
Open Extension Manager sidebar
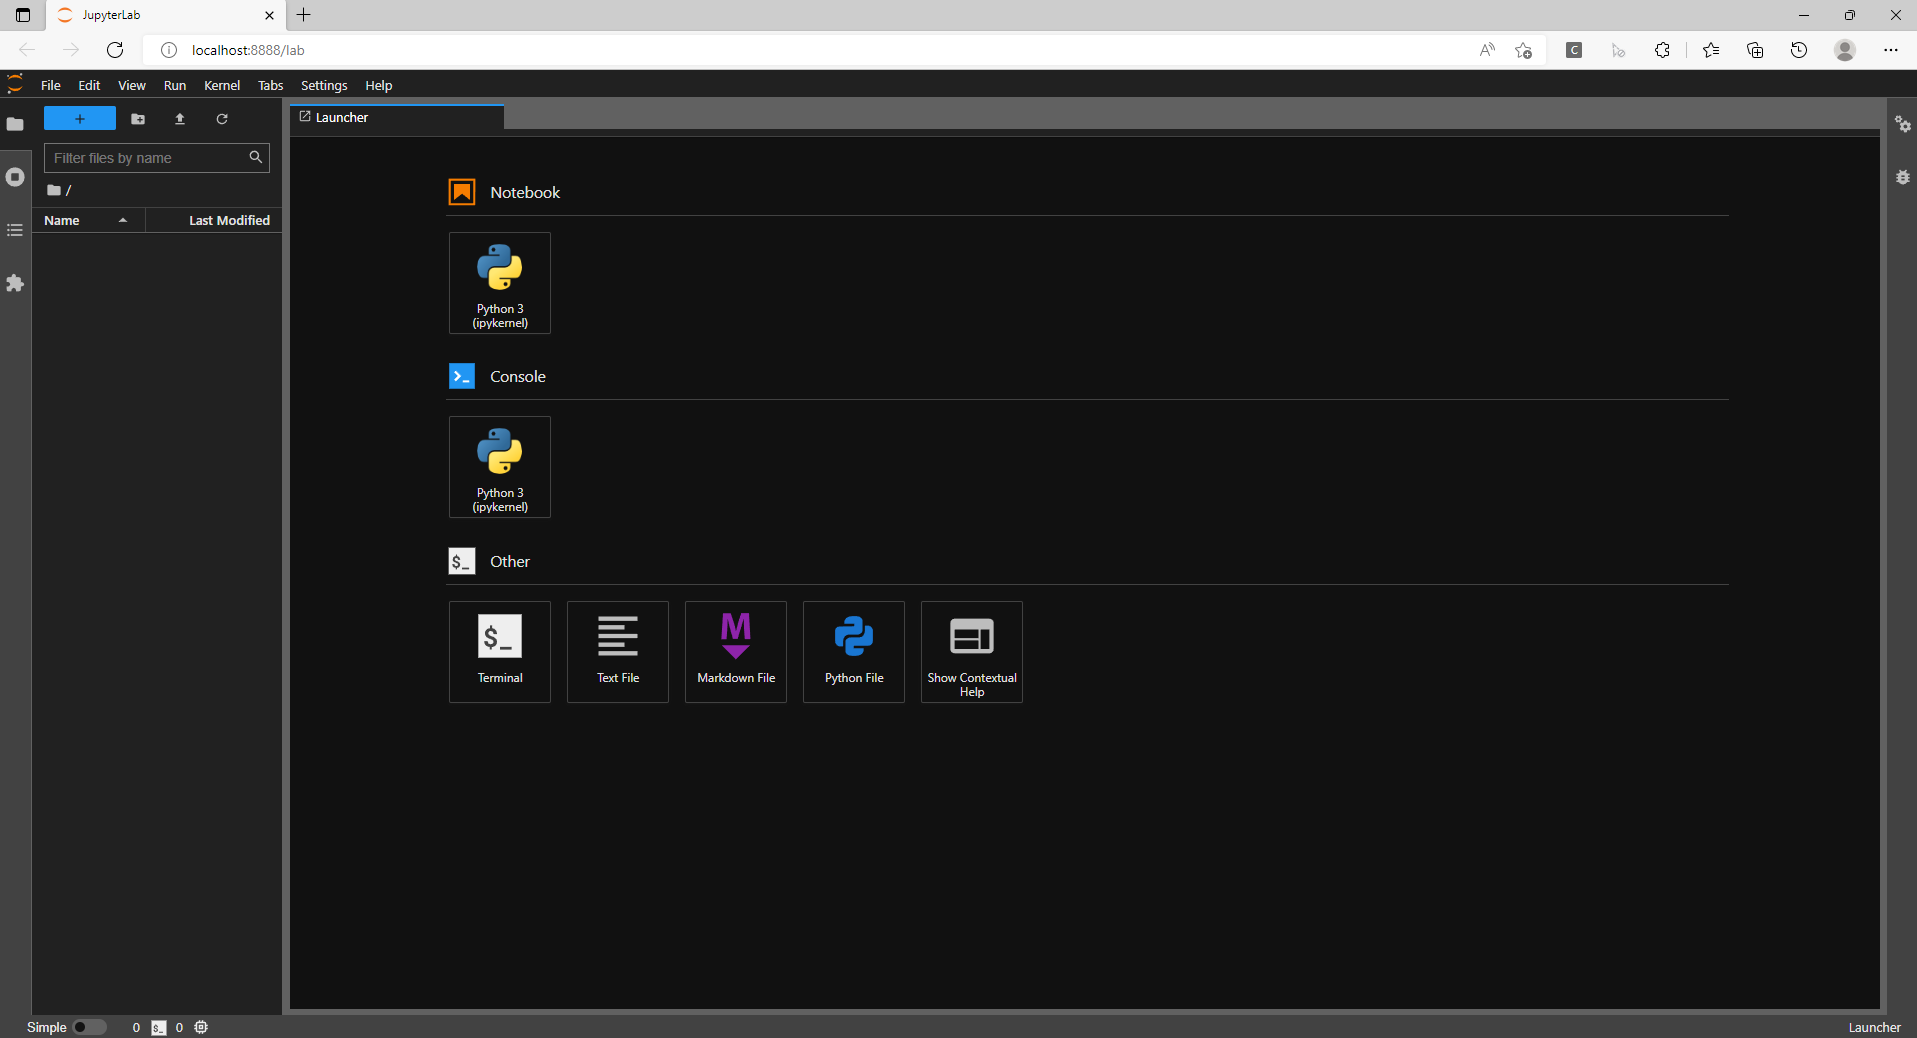click(15, 283)
